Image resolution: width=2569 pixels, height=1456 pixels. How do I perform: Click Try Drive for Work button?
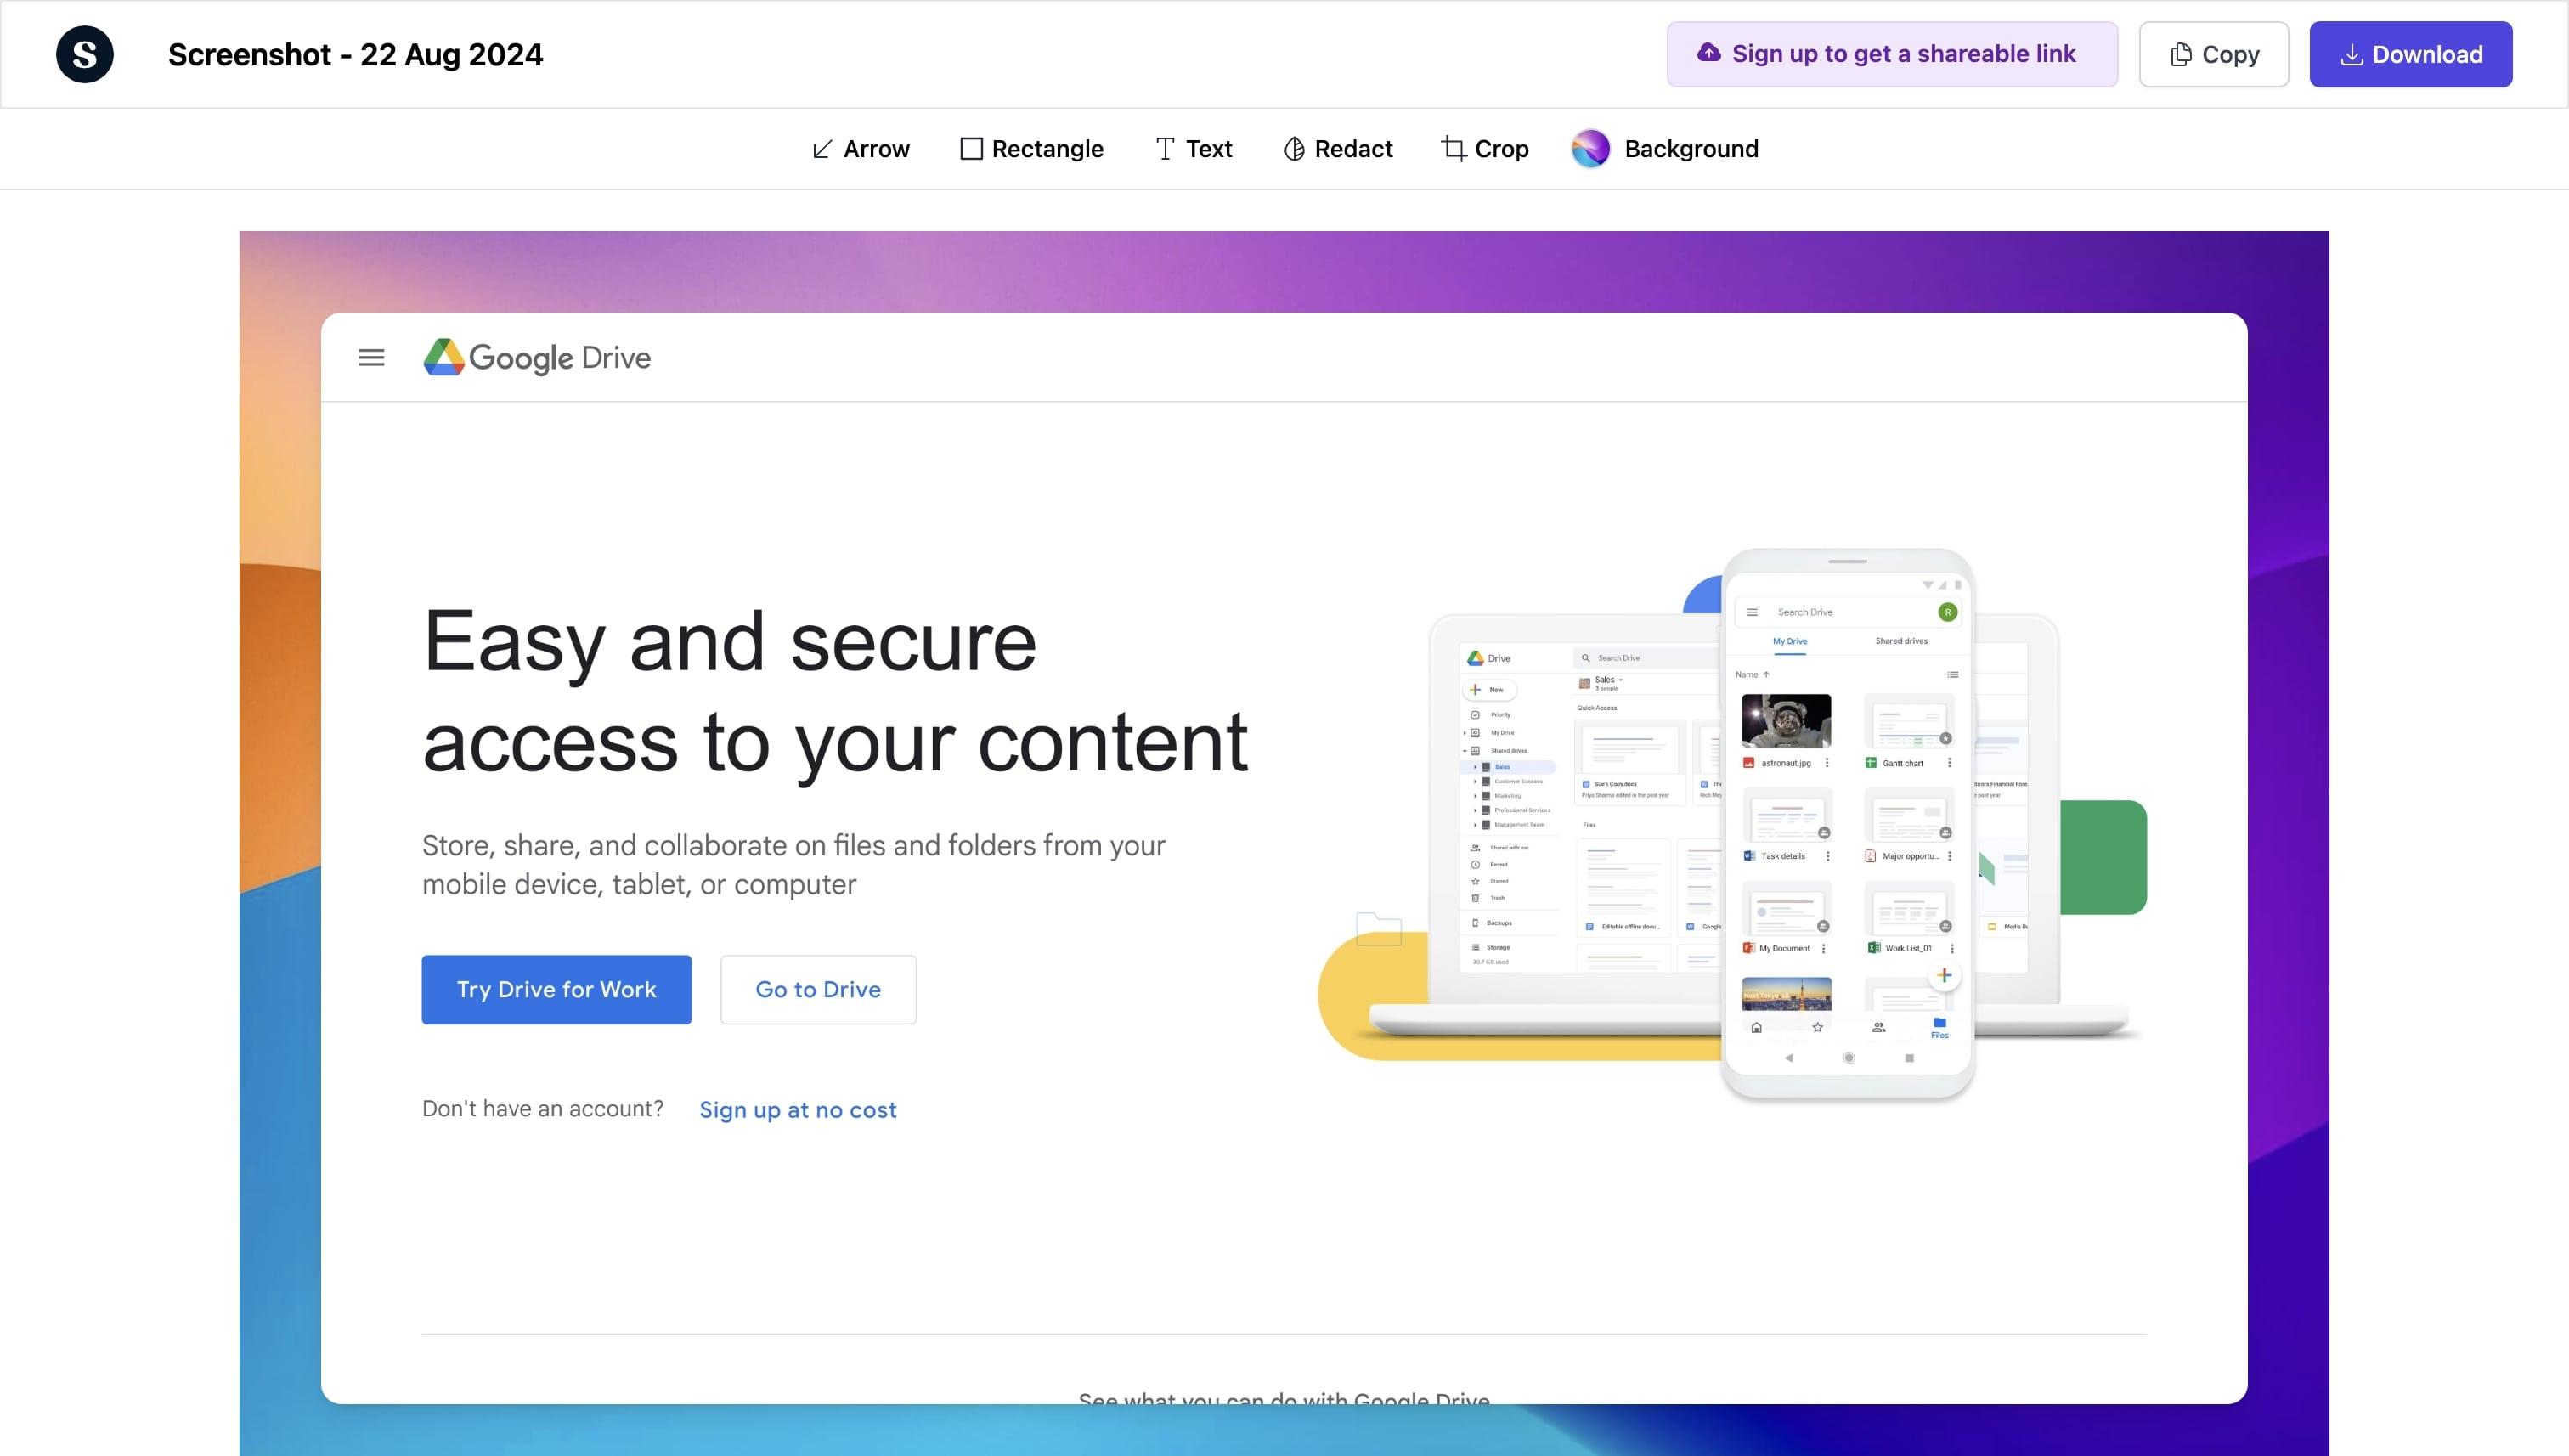click(556, 988)
